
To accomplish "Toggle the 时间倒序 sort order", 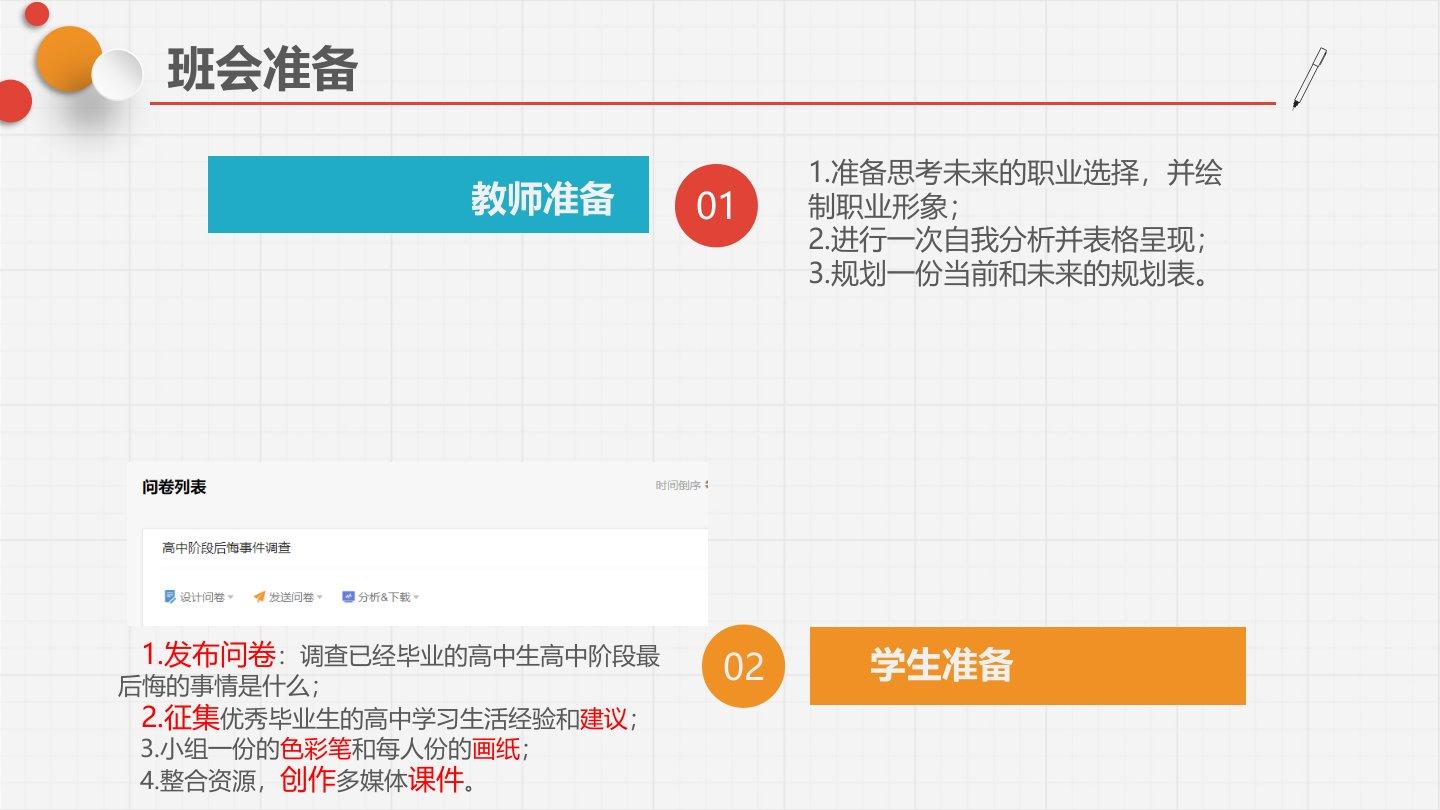I will tap(681, 486).
